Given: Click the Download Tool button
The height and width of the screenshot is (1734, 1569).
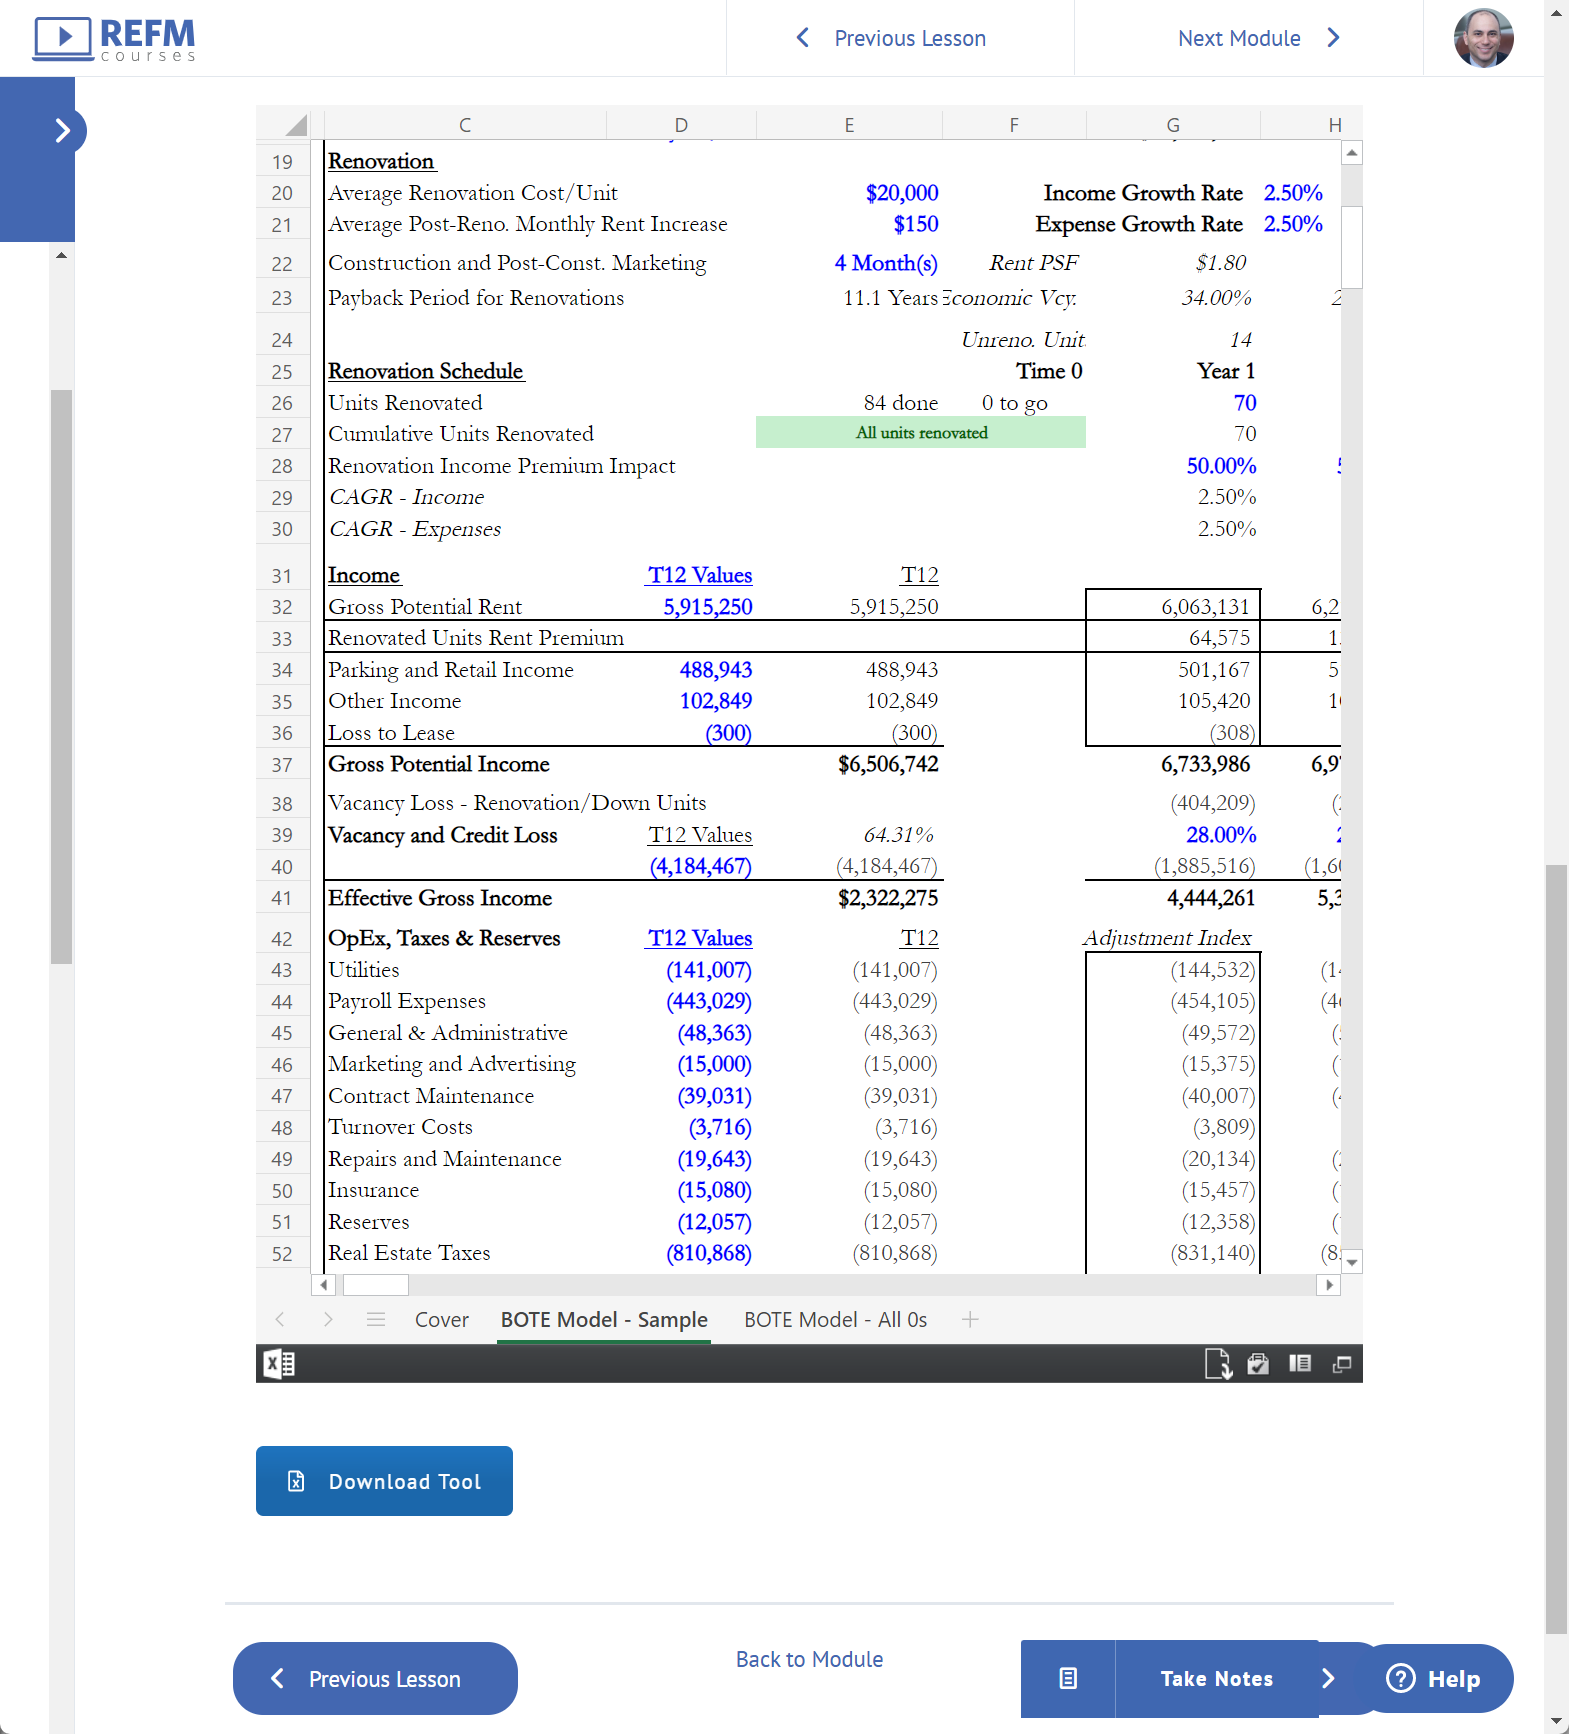Looking at the screenshot, I should tap(384, 1481).
